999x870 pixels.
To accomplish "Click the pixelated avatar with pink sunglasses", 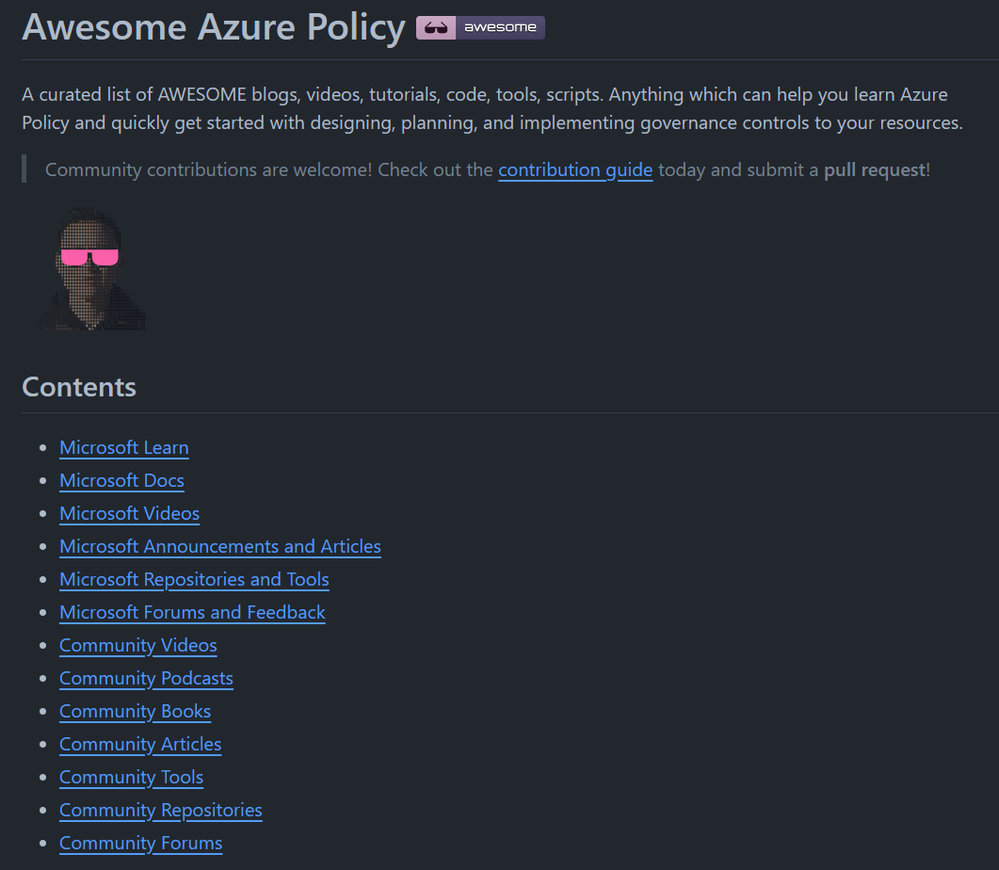I will point(92,269).
